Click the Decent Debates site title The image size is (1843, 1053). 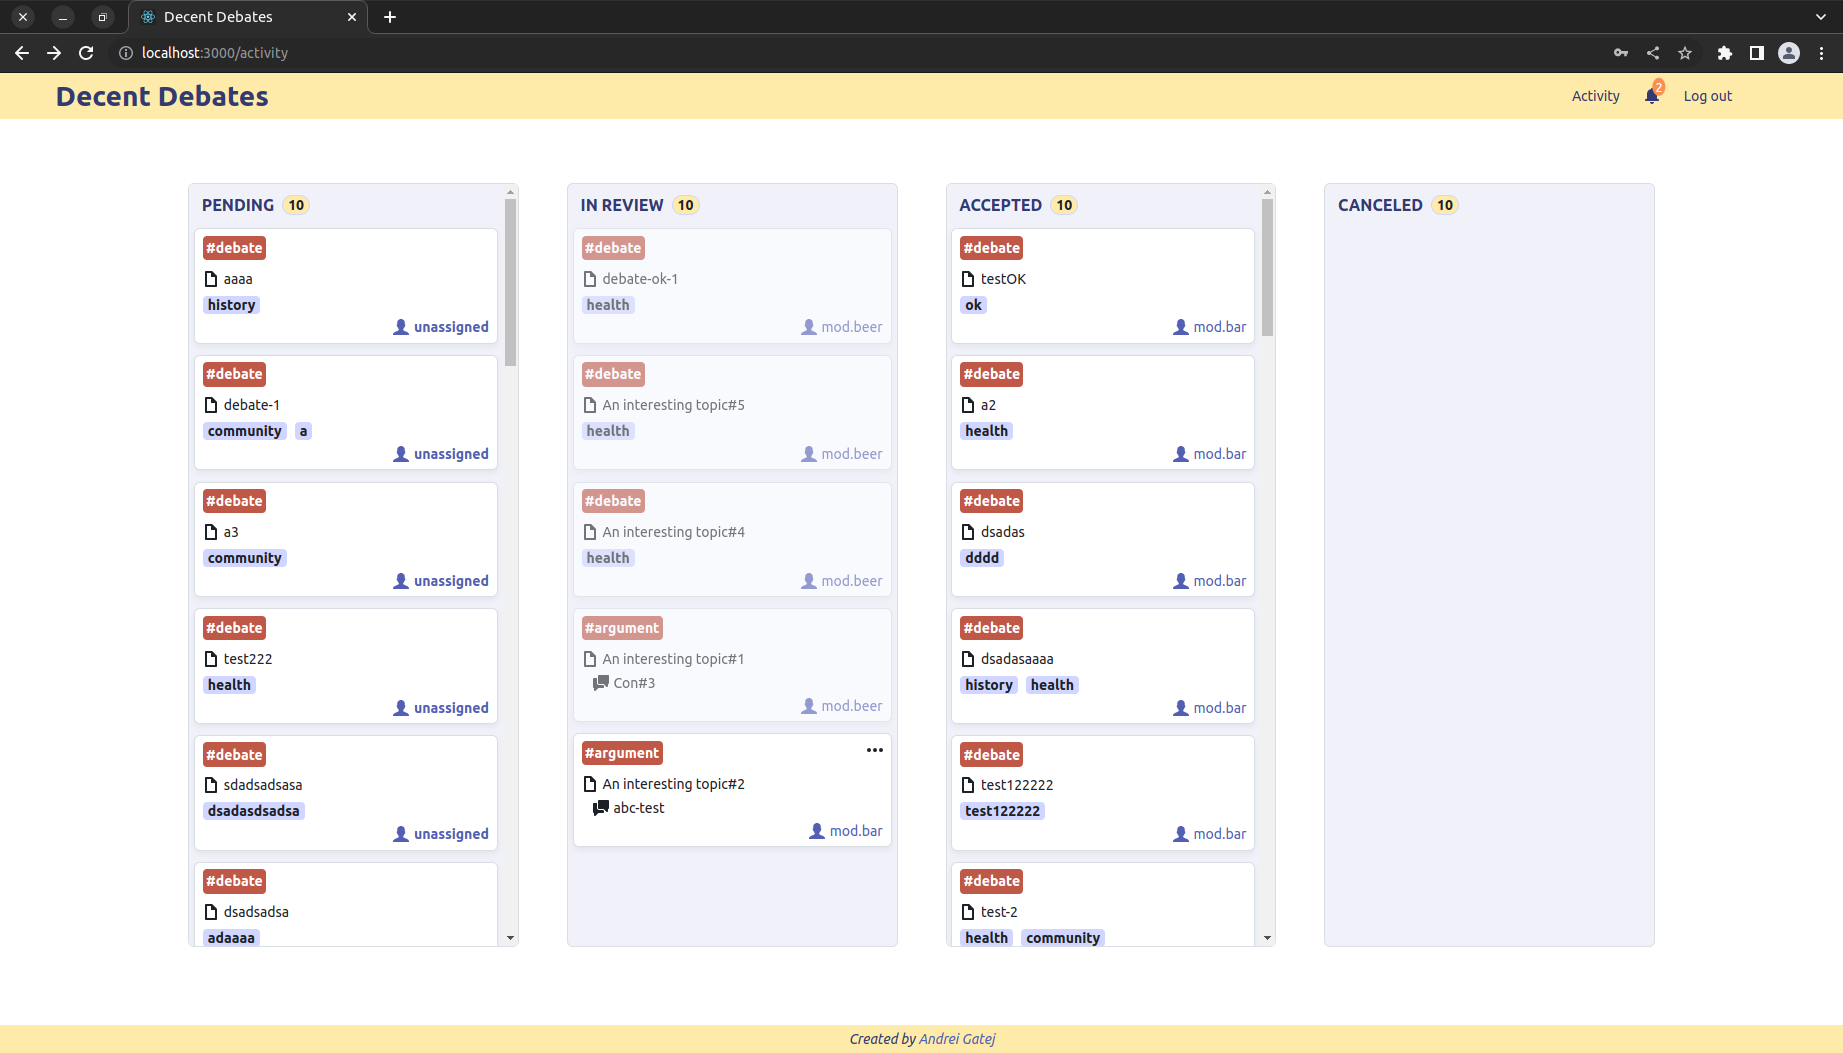tap(162, 96)
